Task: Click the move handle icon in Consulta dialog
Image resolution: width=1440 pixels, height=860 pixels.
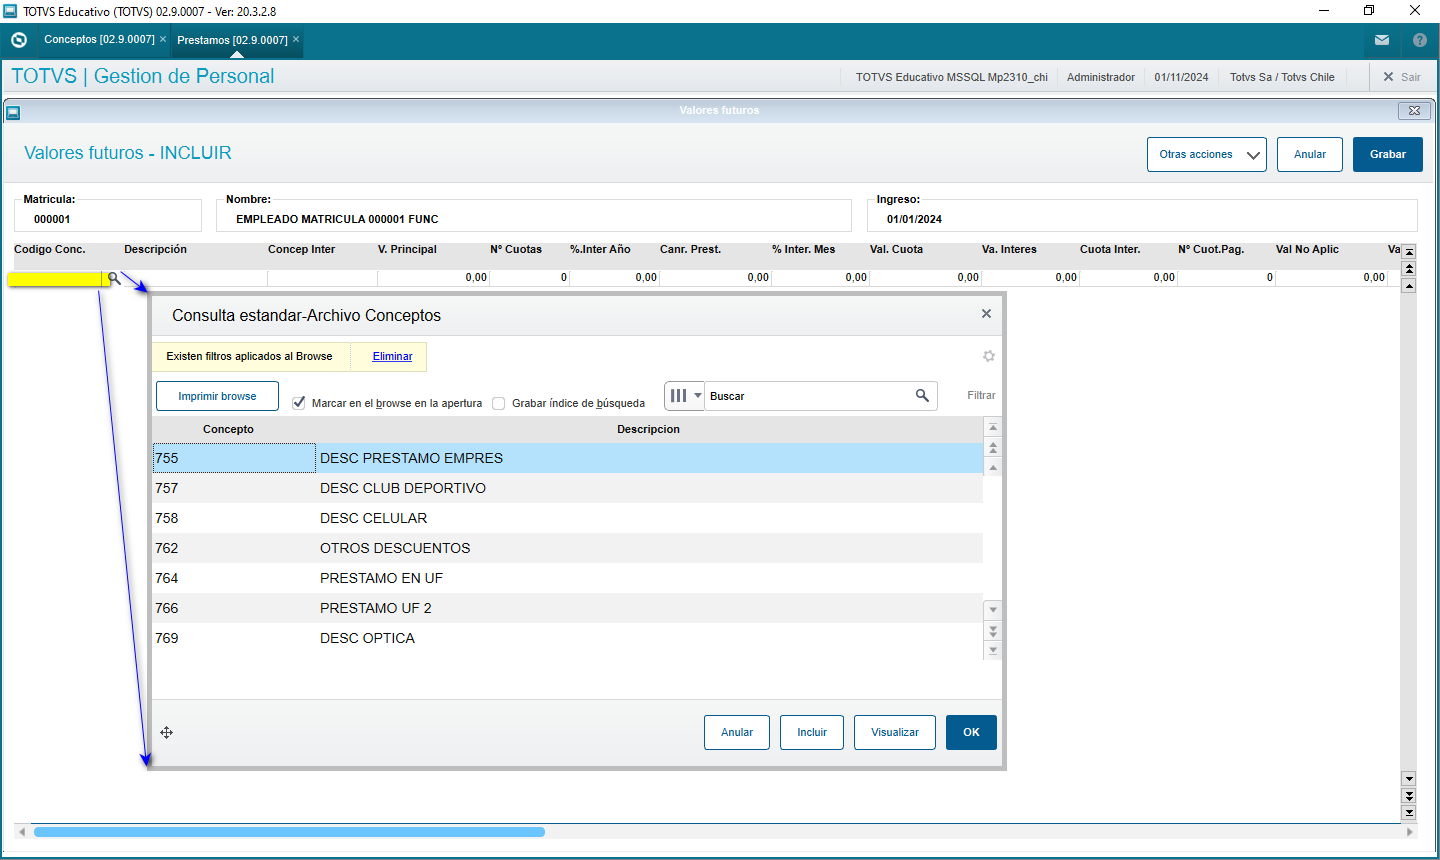Action: click(x=167, y=733)
